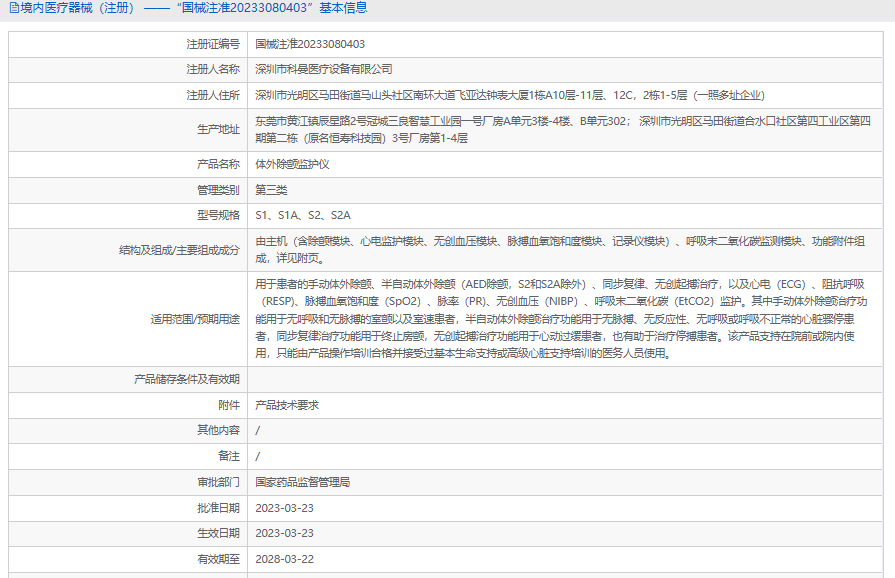Click intended use text starting 用于患者的手动体外除颤
895x578 pixels.
click(561, 319)
